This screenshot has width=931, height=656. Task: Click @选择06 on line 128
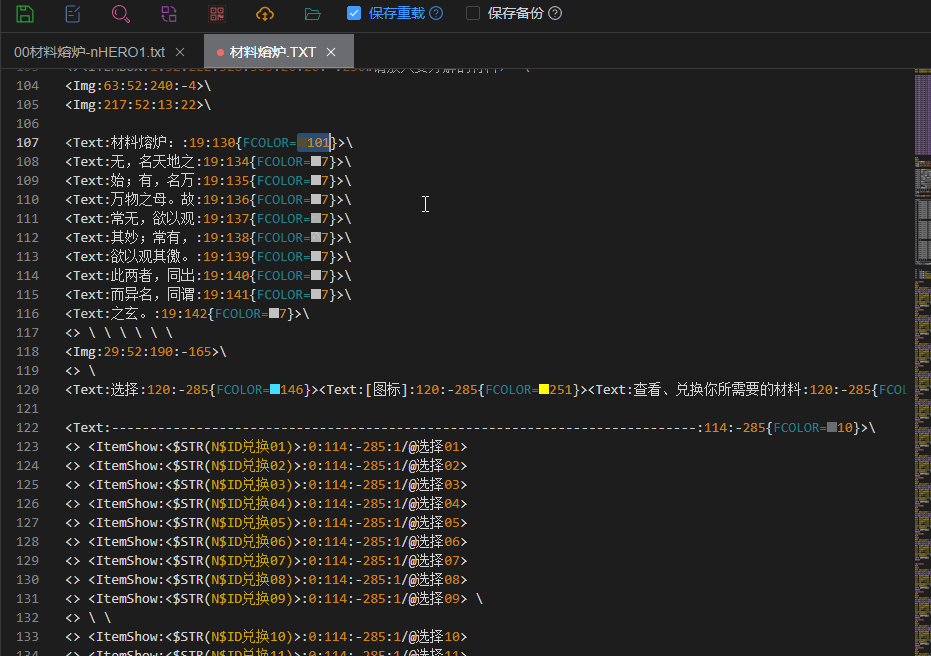point(434,541)
